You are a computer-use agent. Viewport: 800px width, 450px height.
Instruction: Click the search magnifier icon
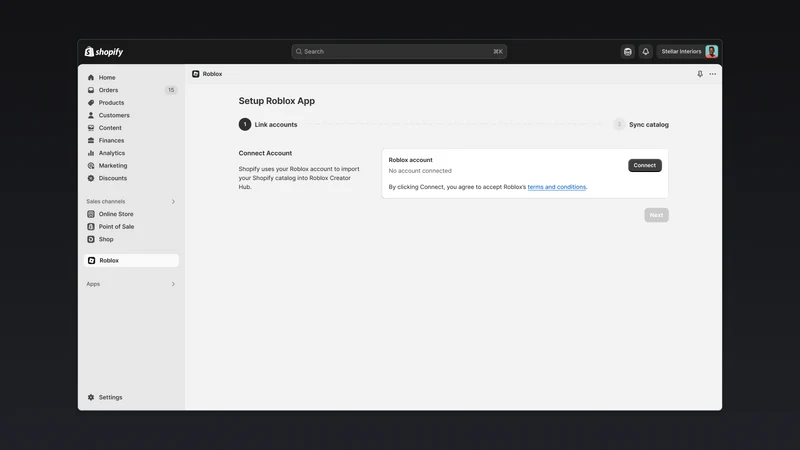[299, 52]
